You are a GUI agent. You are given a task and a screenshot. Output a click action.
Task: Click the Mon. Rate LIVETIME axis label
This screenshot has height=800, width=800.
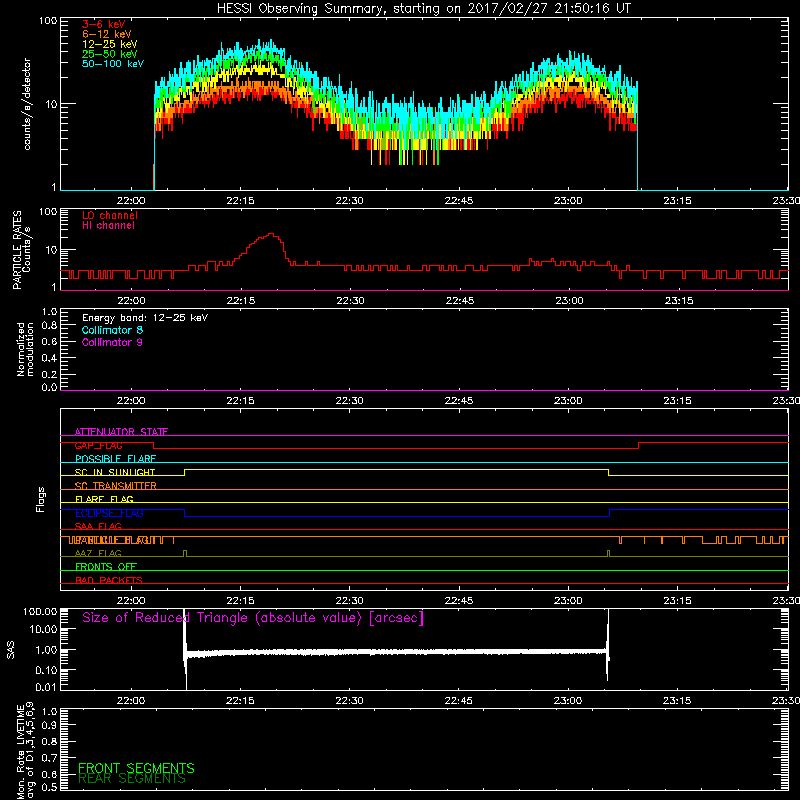25,750
